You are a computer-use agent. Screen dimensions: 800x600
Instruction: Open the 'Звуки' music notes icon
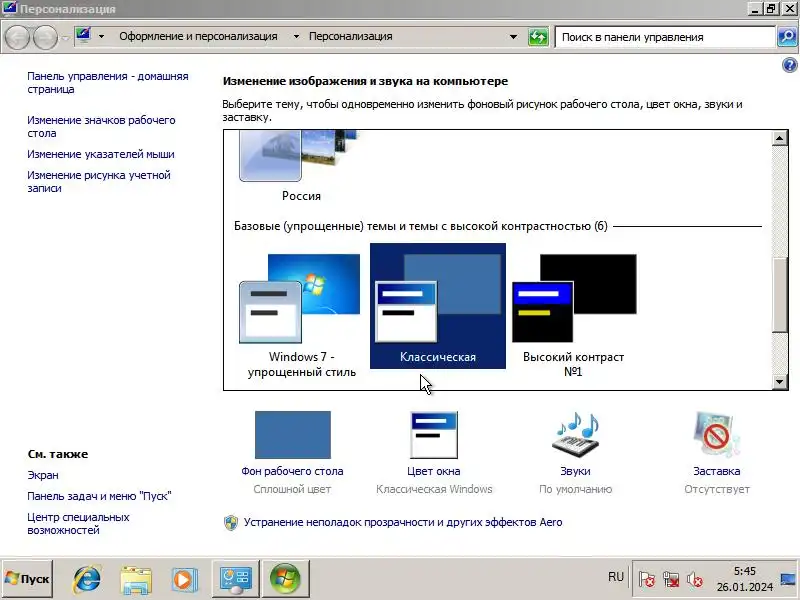click(x=576, y=435)
